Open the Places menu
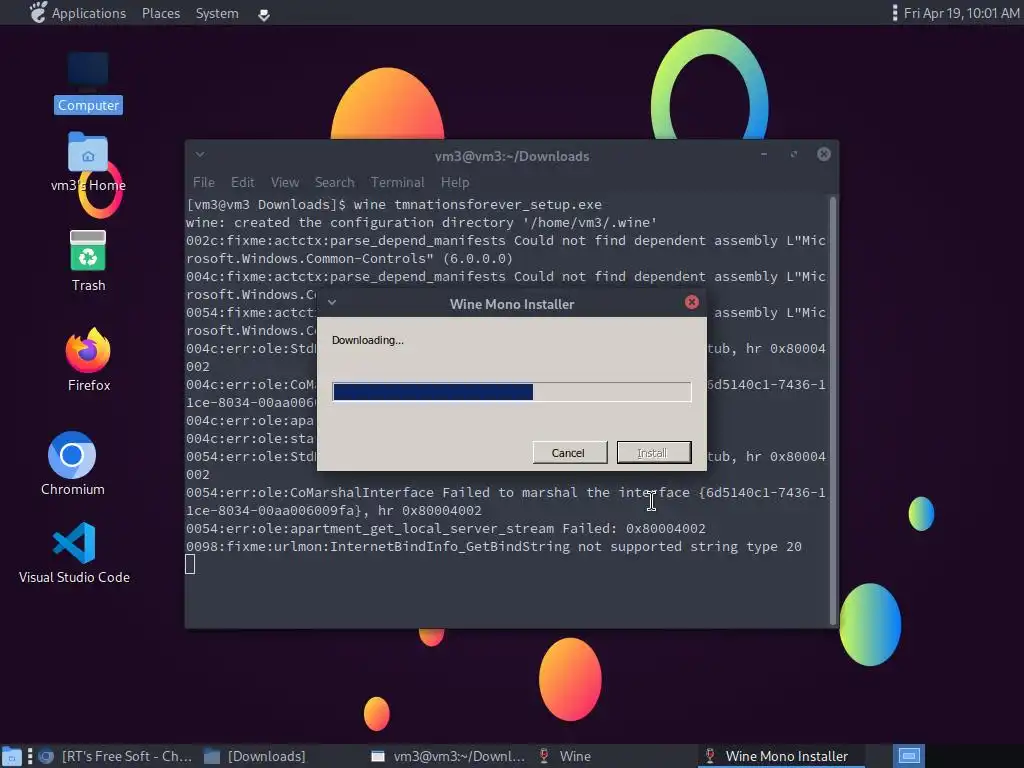Image resolution: width=1024 pixels, height=768 pixels. [x=161, y=13]
